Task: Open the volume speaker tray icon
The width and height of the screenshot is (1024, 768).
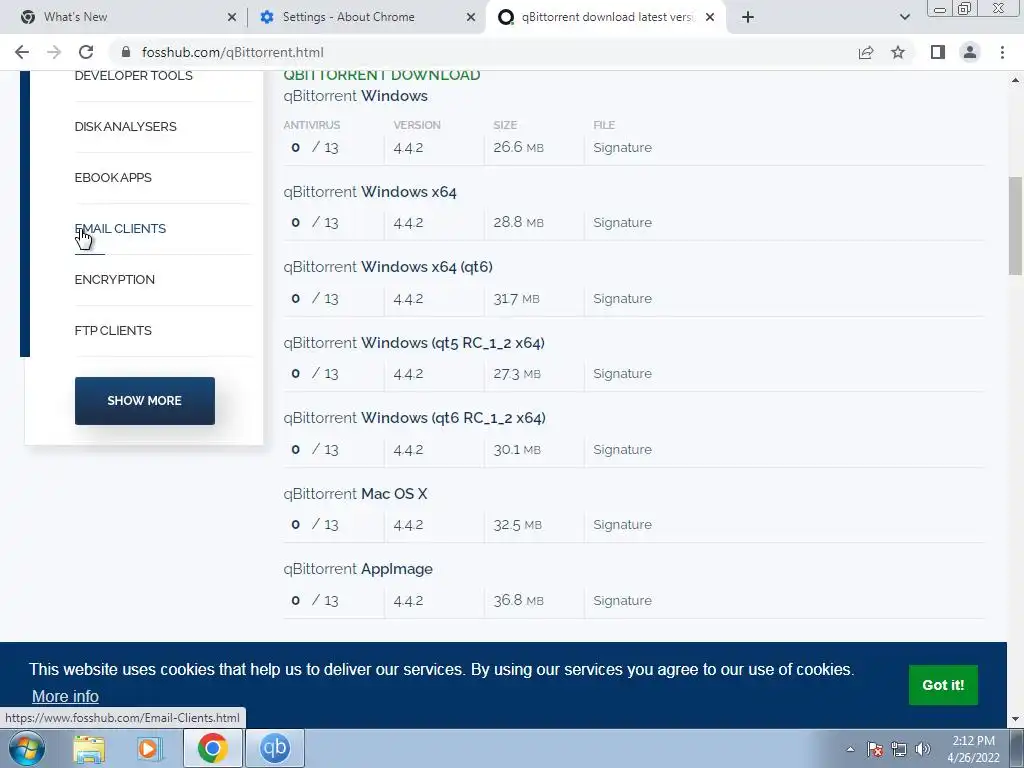Action: point(923,749)
